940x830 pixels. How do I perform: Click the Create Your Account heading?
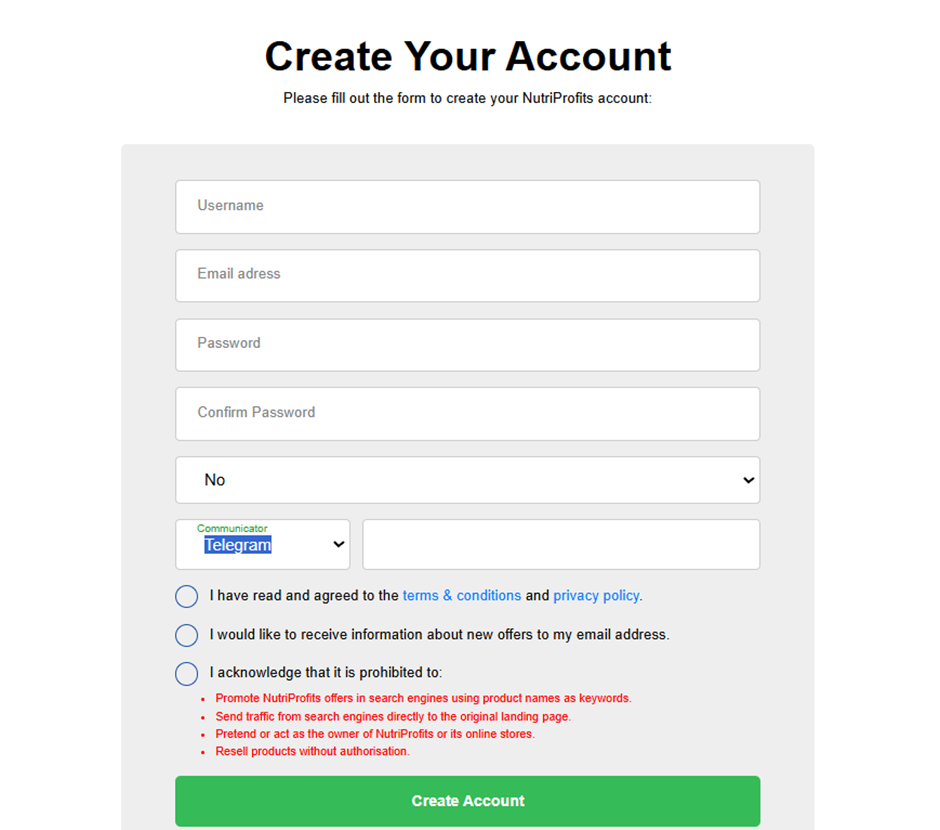coord(468,56)
